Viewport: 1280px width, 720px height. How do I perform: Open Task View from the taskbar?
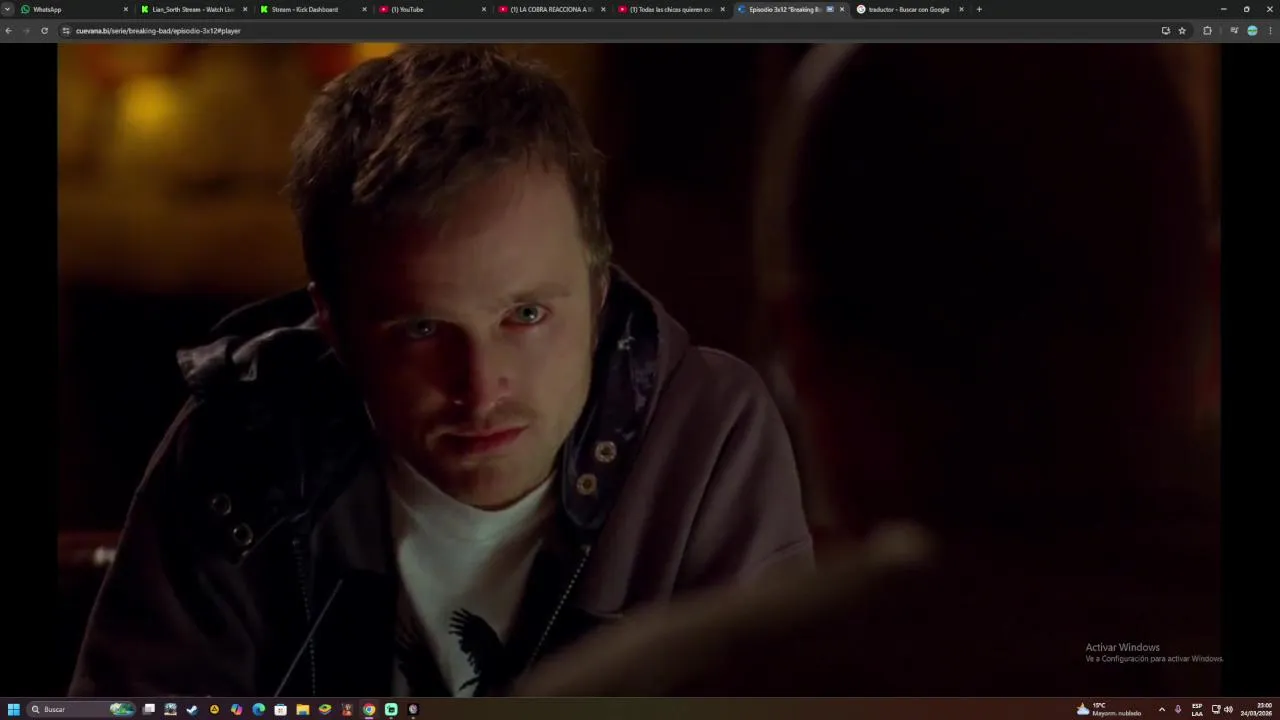point(149,709)
